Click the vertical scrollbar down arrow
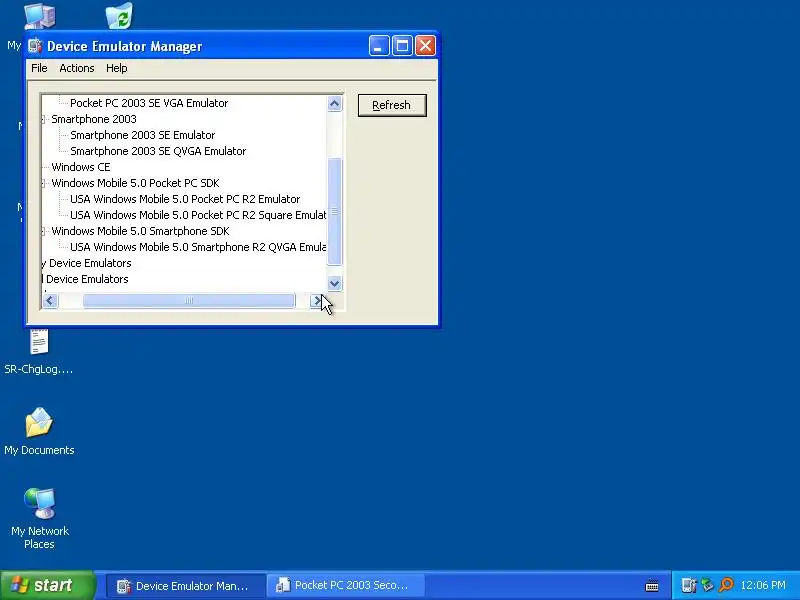 click(x=334, y=284)
